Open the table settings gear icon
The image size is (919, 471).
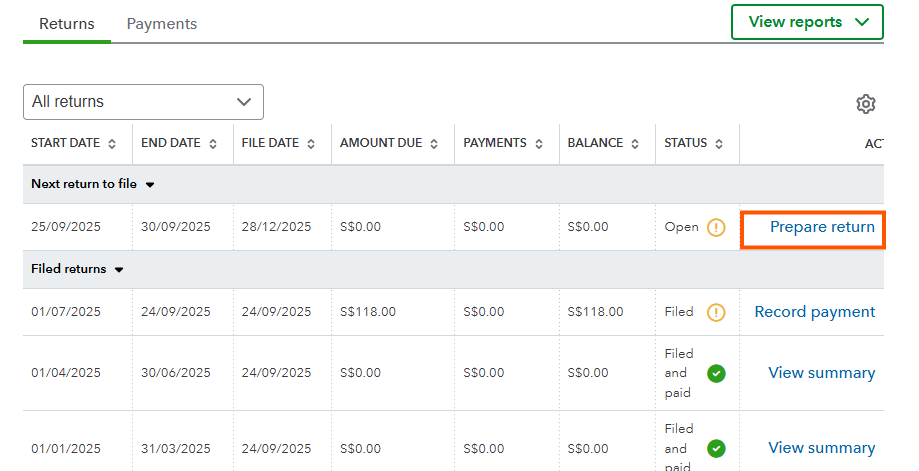click(865, 104)
